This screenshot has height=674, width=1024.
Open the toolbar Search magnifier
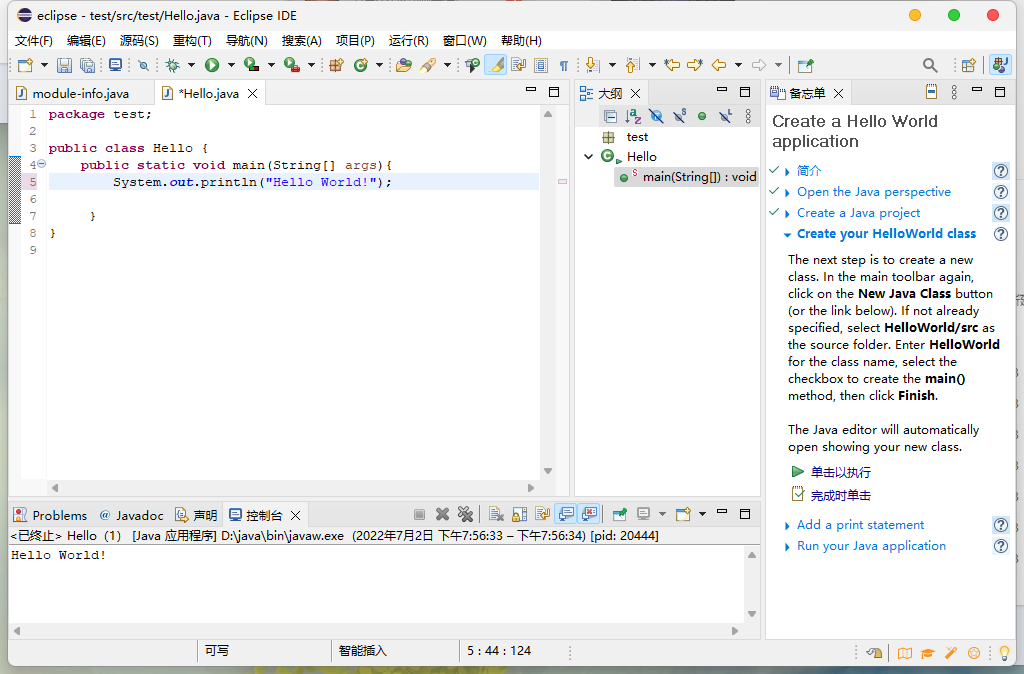point(930,65)
